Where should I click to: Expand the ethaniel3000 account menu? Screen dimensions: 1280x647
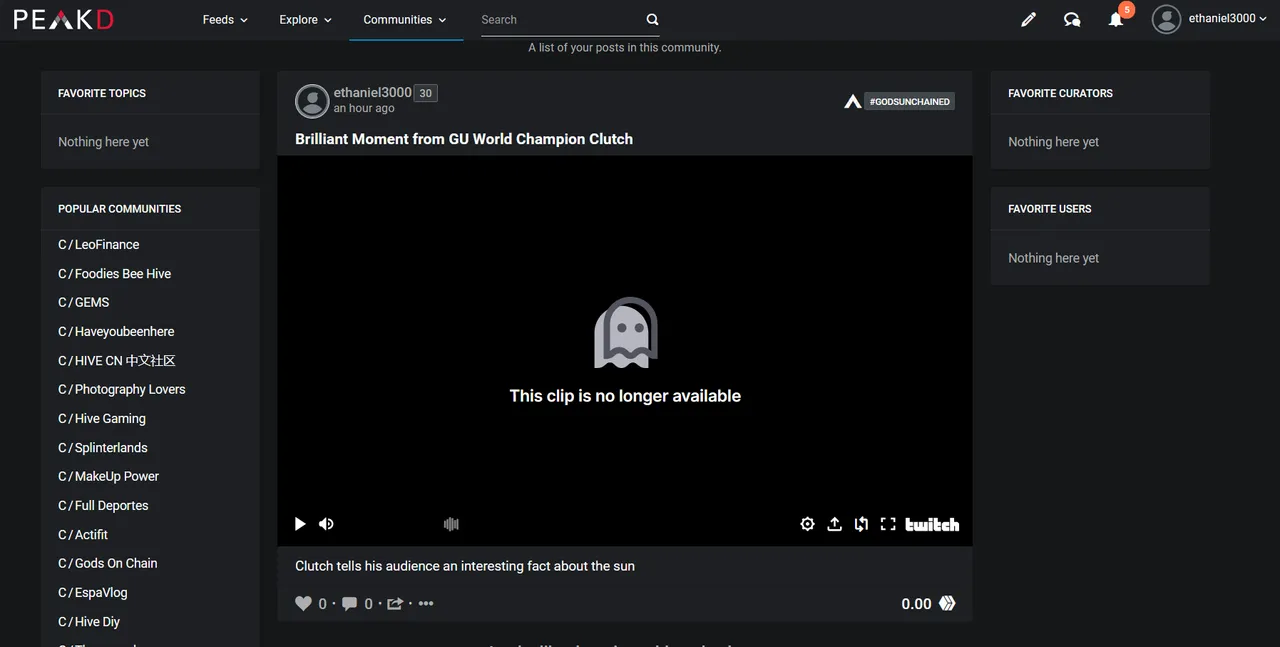[x=1228, y=18]
